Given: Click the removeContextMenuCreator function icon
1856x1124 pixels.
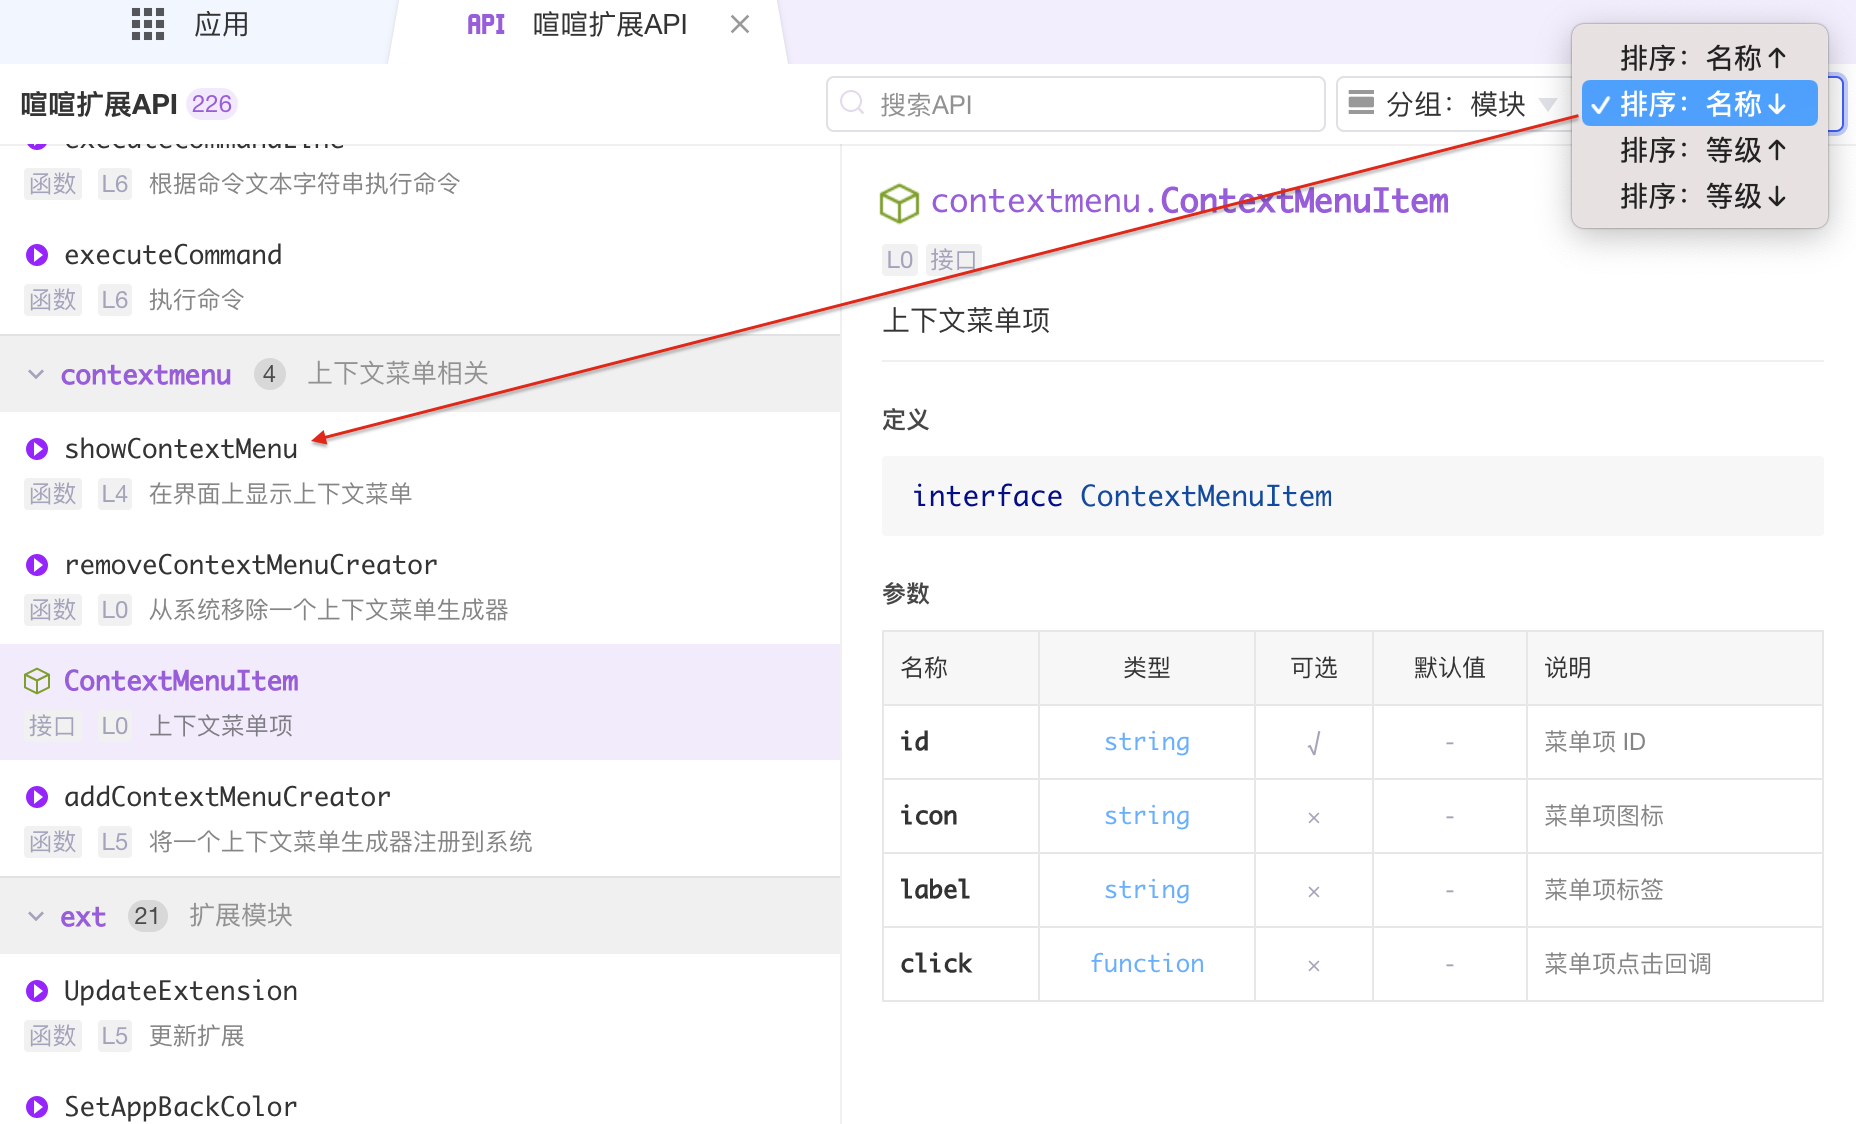Looking at the screenshot, I should (37, 565).
